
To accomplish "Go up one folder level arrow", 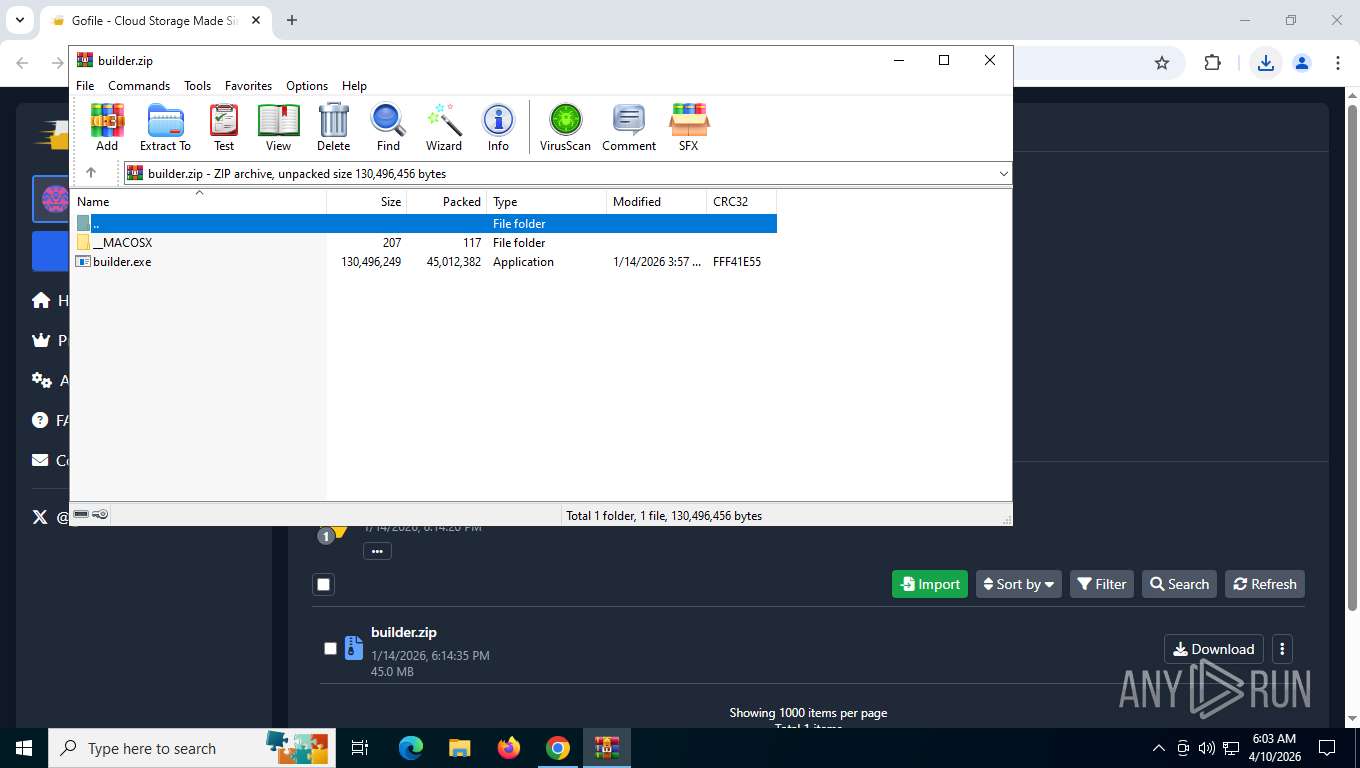I will [x=91, y=173].
